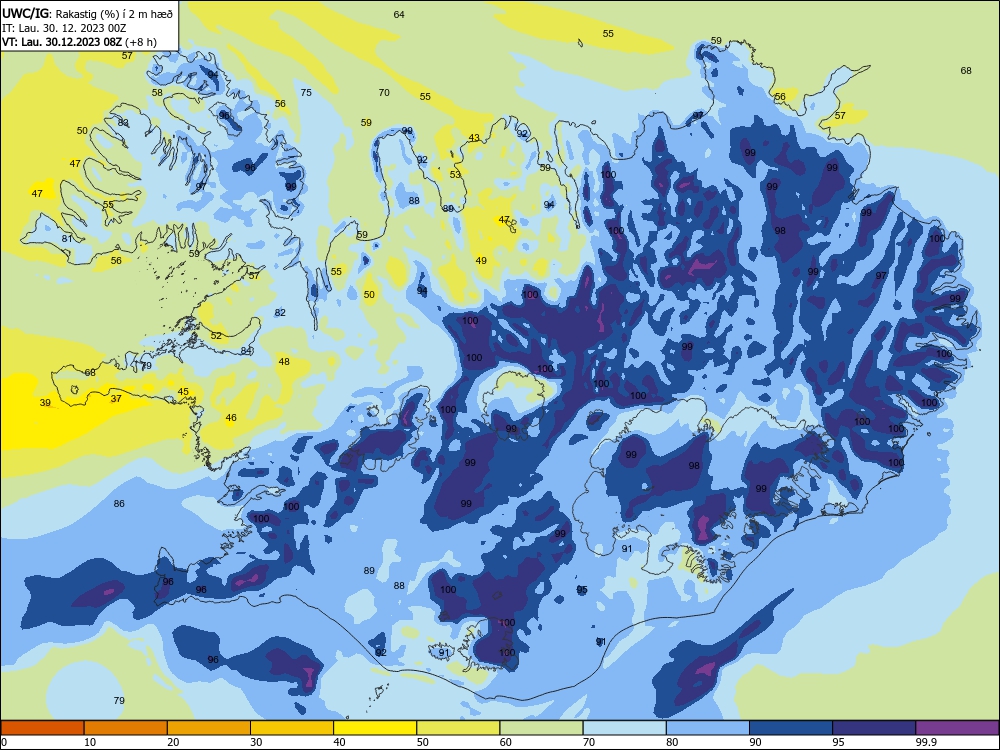The width and height of the screenshot is (1000, 750).
Task: Click the '43' humidity value on the map
Action: tap(474, 138)
